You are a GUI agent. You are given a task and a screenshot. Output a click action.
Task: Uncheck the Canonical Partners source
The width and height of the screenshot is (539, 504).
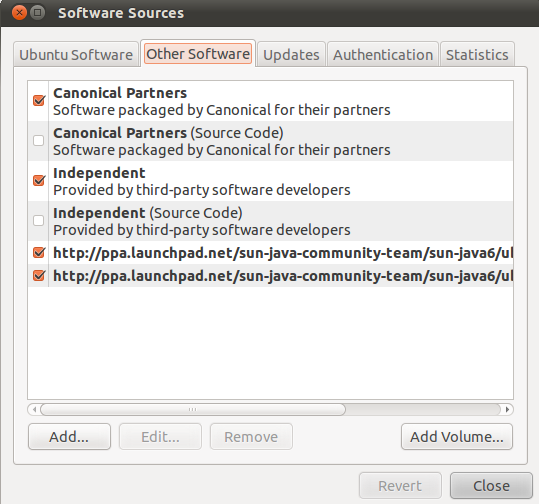pos(39,100)
